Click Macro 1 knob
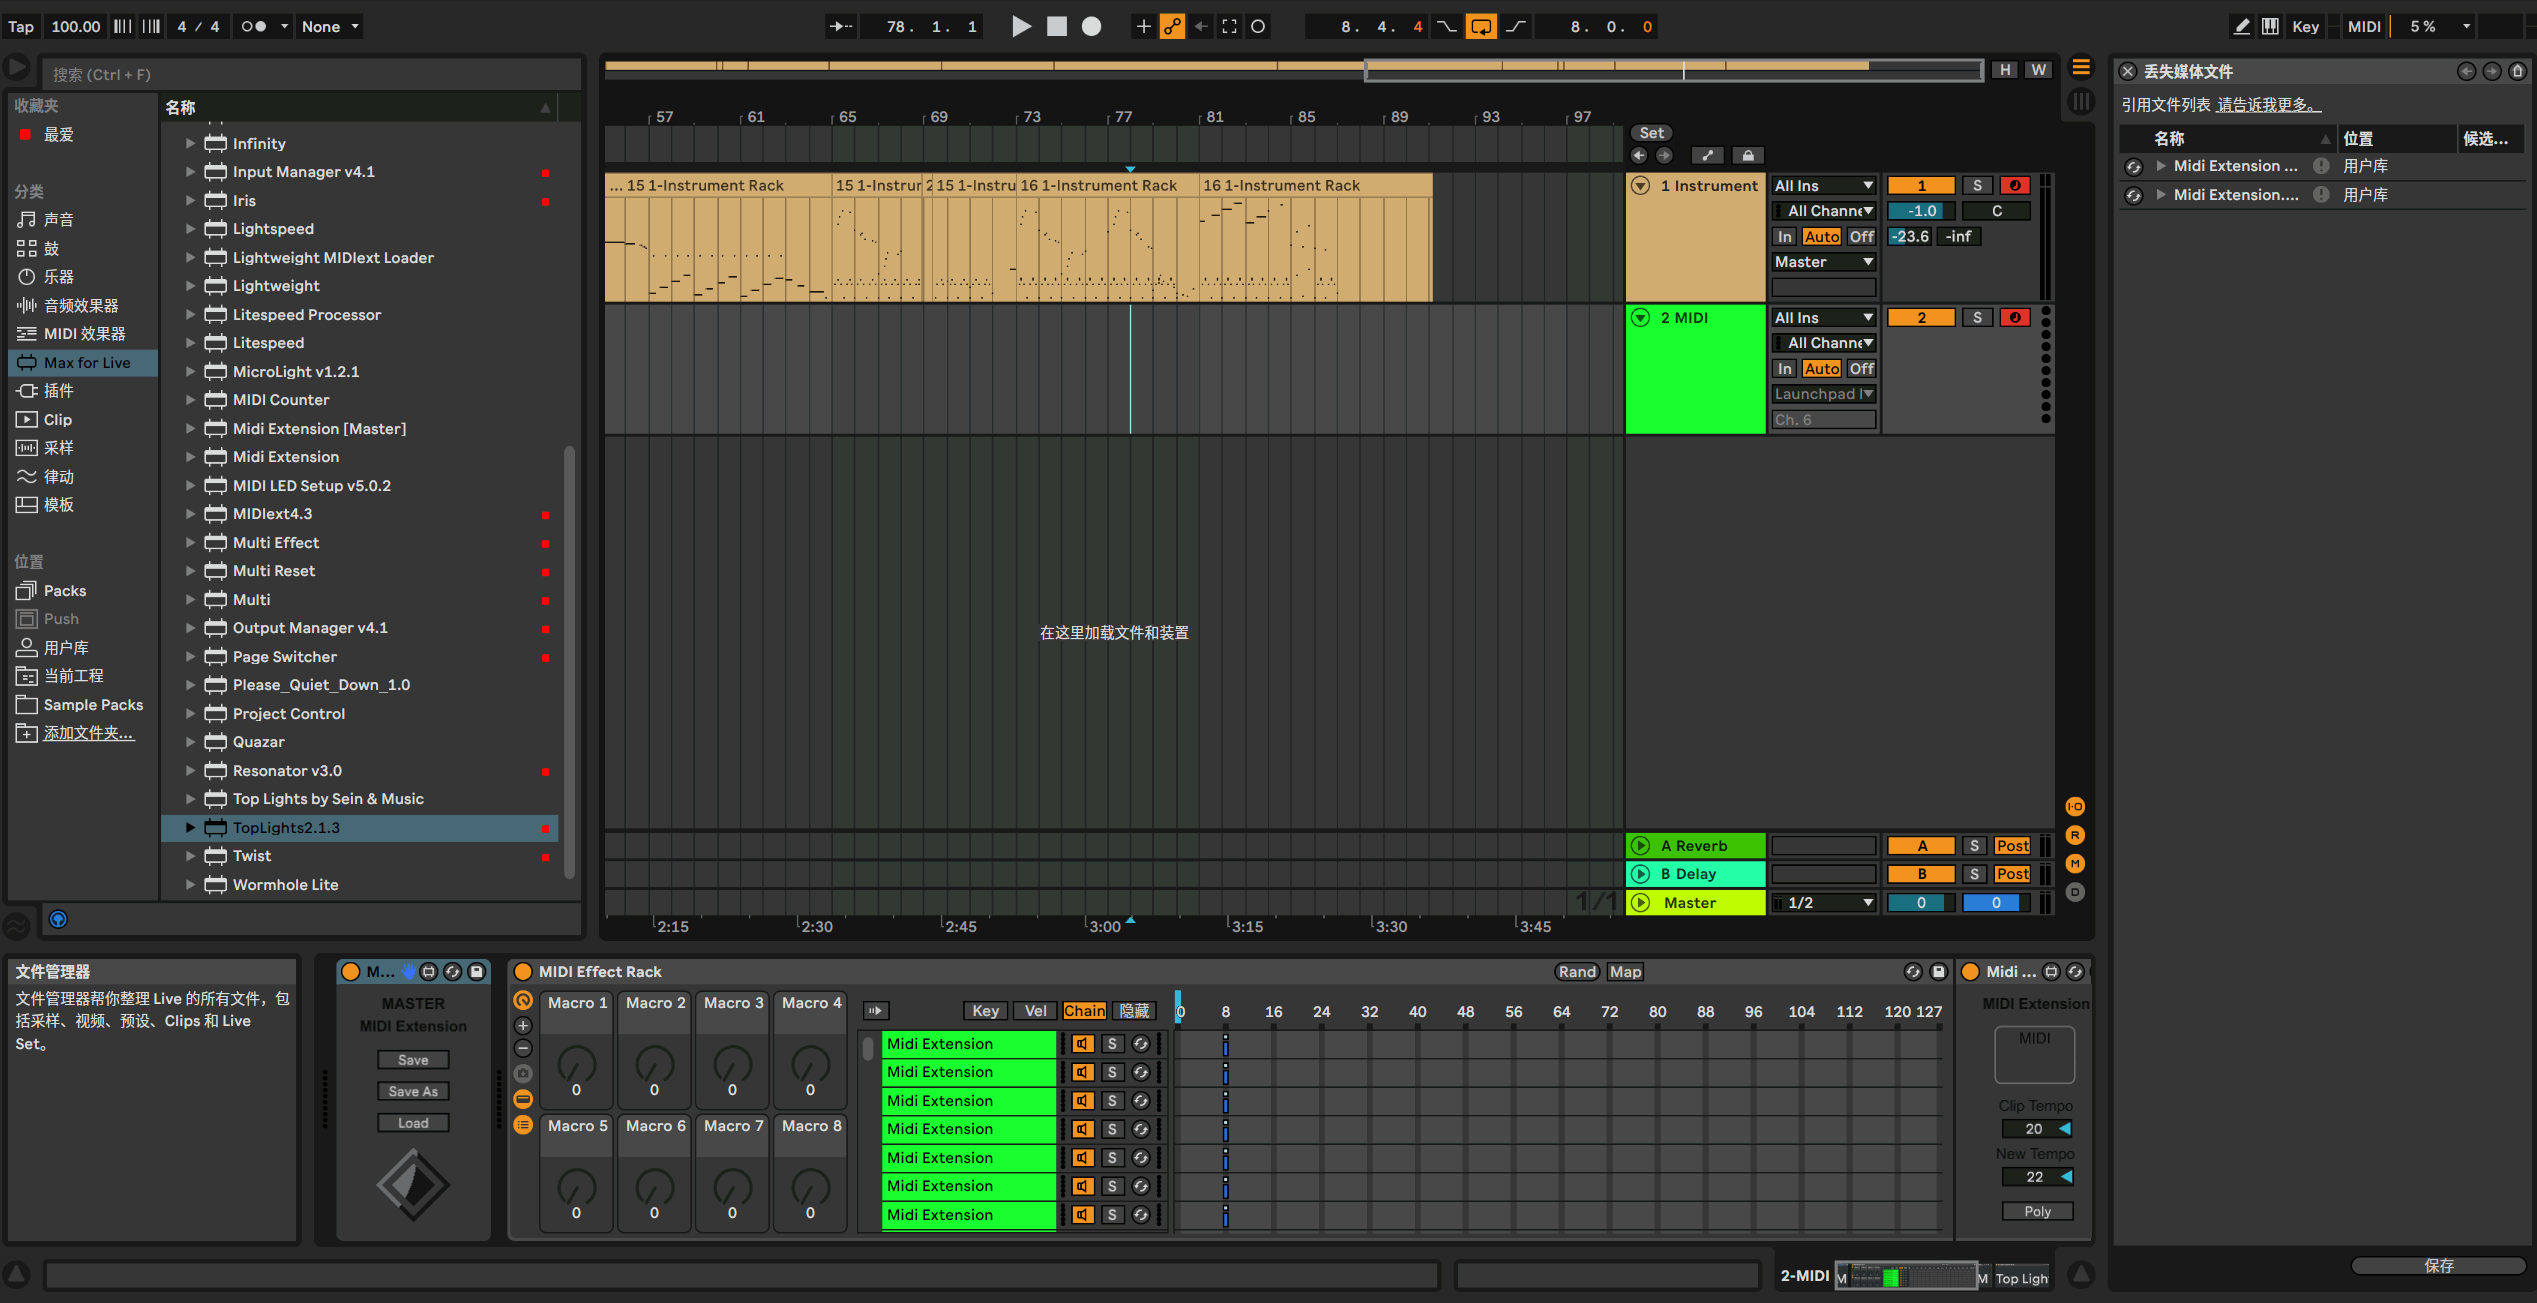The width and height of the screenshot is (2537, 1303). pyautogui.click(x=576, y=1065)
